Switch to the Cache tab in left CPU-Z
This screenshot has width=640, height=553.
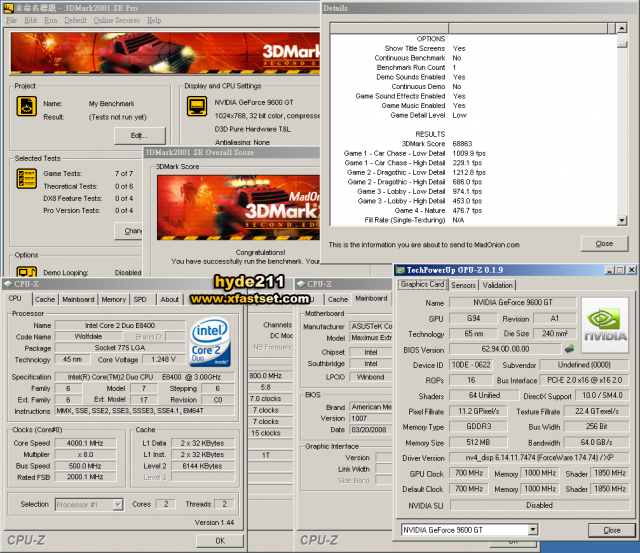pyautogui.click(x=45, y=300)
